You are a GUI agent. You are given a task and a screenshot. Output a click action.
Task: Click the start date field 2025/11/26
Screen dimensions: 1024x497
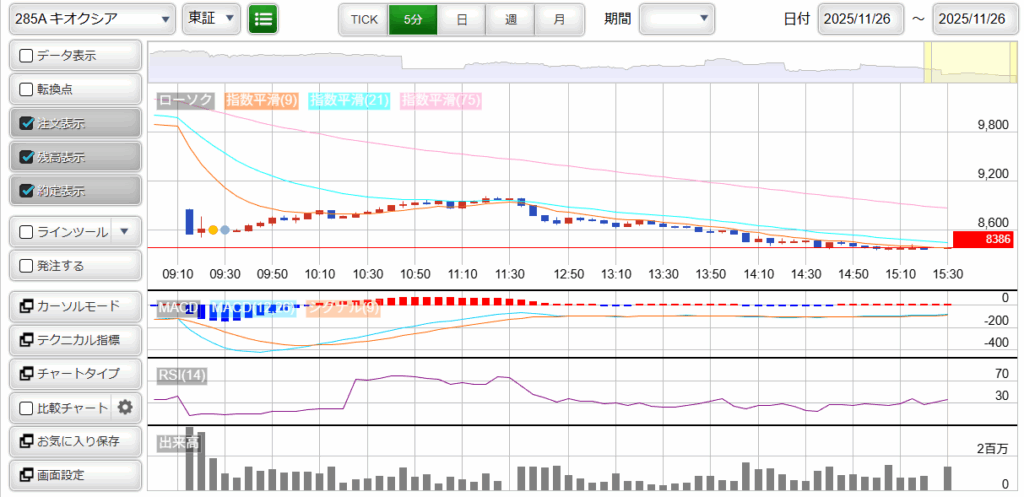coord(860,19)
